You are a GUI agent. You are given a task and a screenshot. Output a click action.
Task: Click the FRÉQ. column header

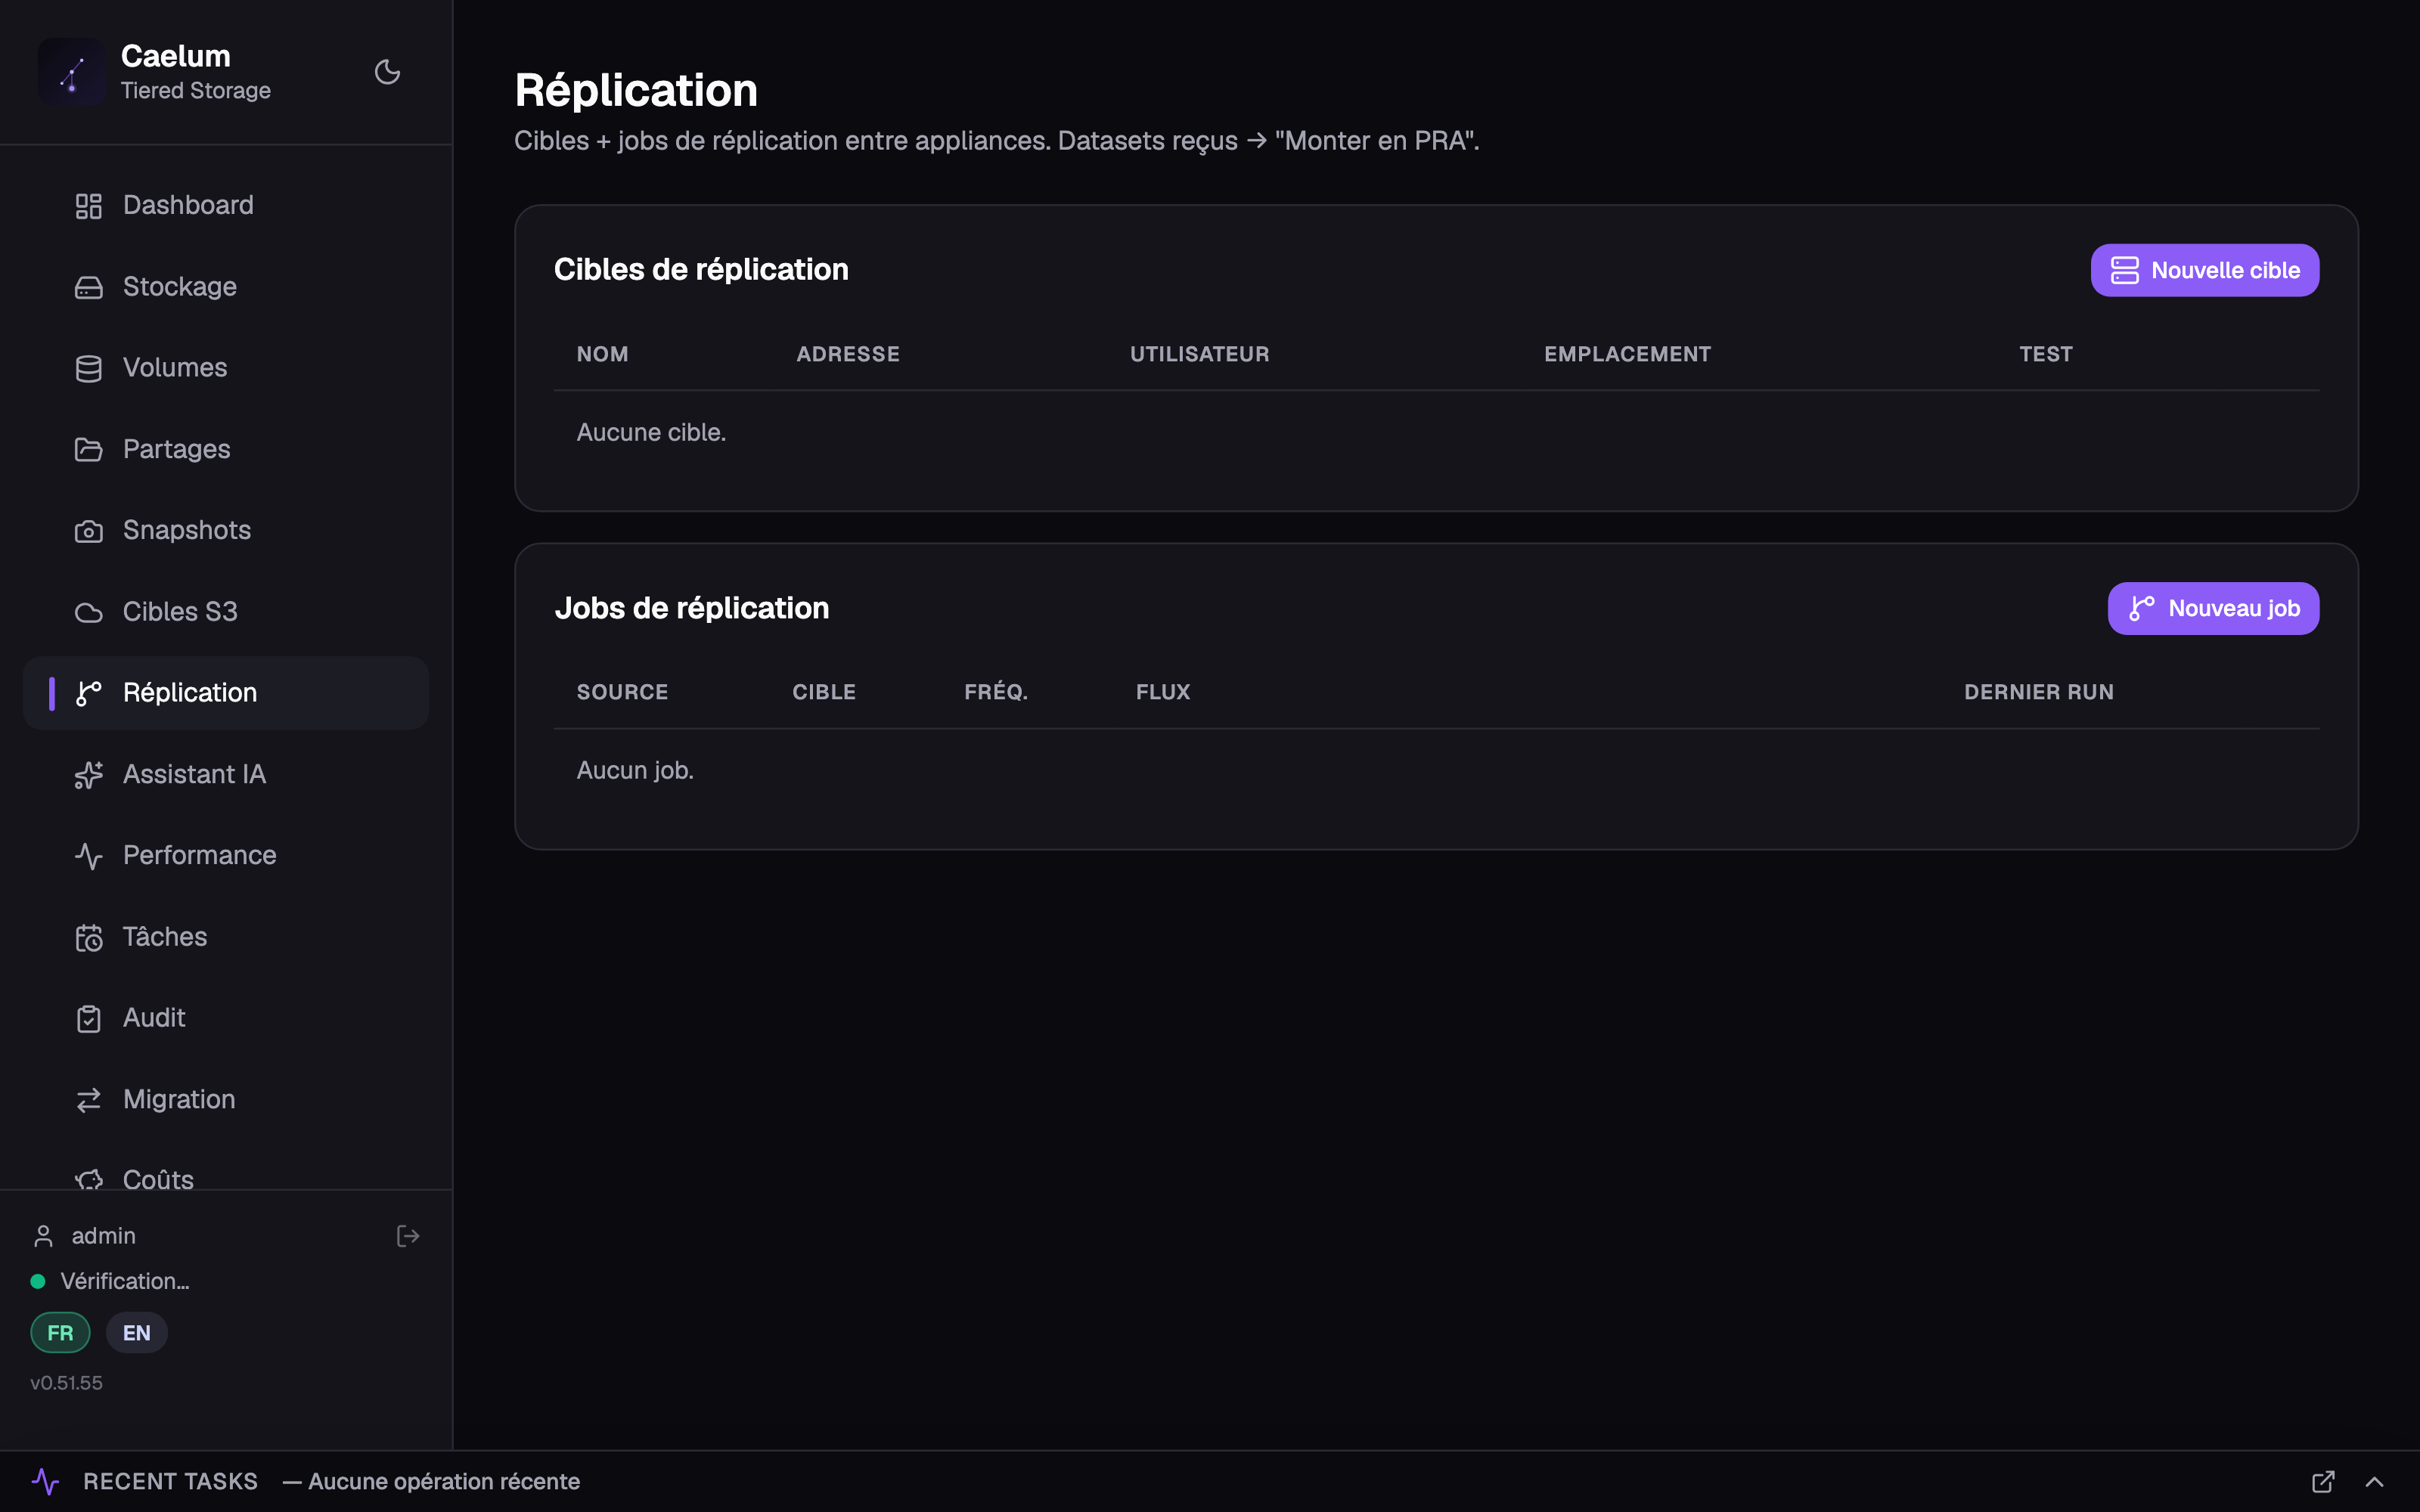(x=996, y=692)
